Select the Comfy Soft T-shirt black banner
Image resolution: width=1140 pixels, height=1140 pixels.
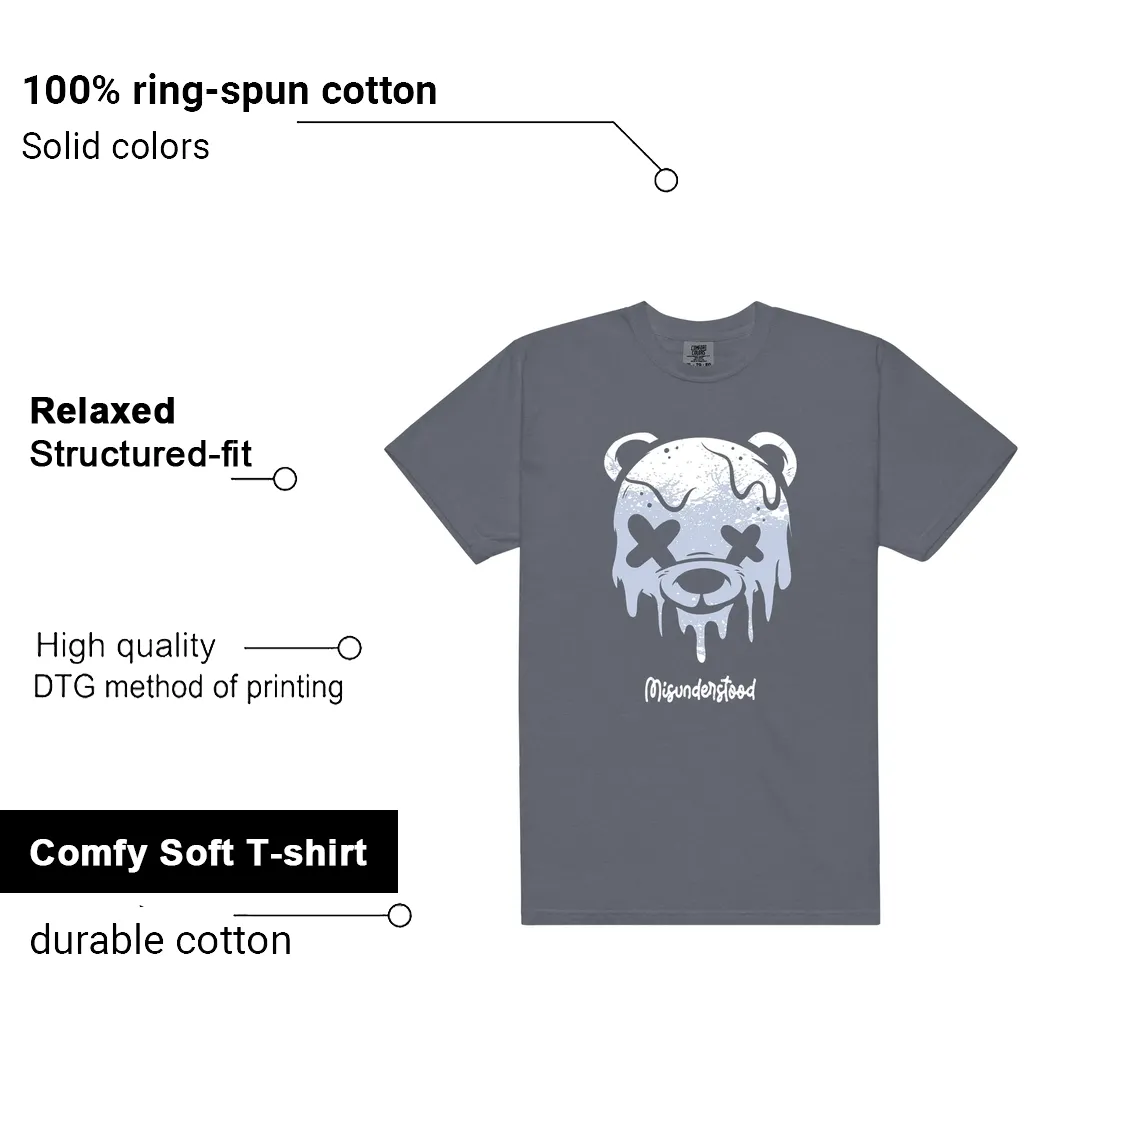click(198, 851)
